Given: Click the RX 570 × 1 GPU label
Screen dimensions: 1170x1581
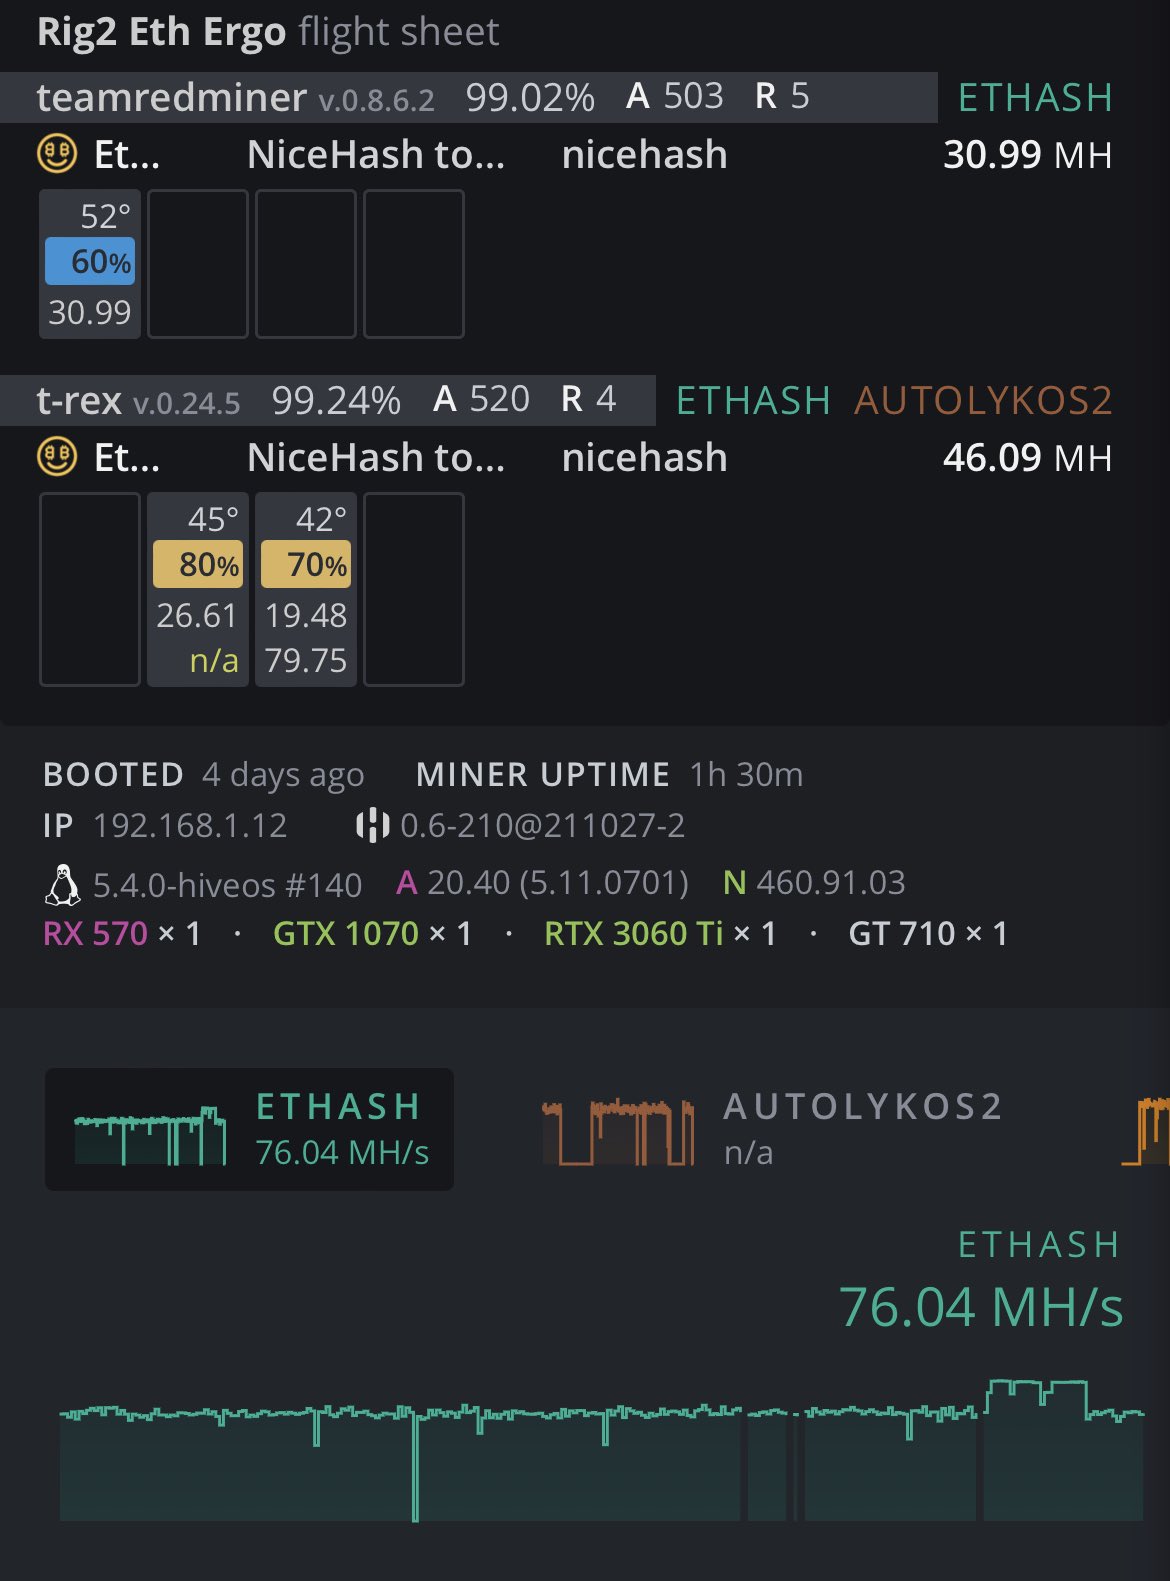Looking at the screenshot, I should 122,933.
